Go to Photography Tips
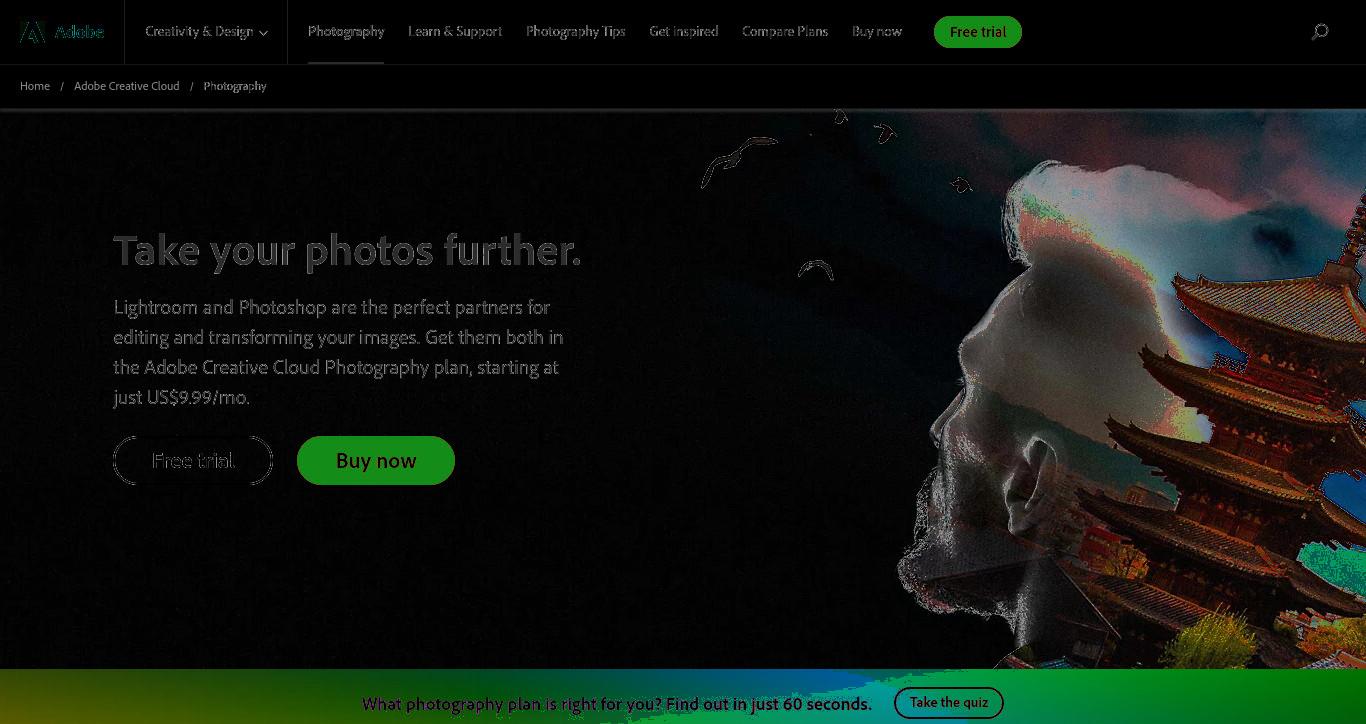 (x=576, y=32)
